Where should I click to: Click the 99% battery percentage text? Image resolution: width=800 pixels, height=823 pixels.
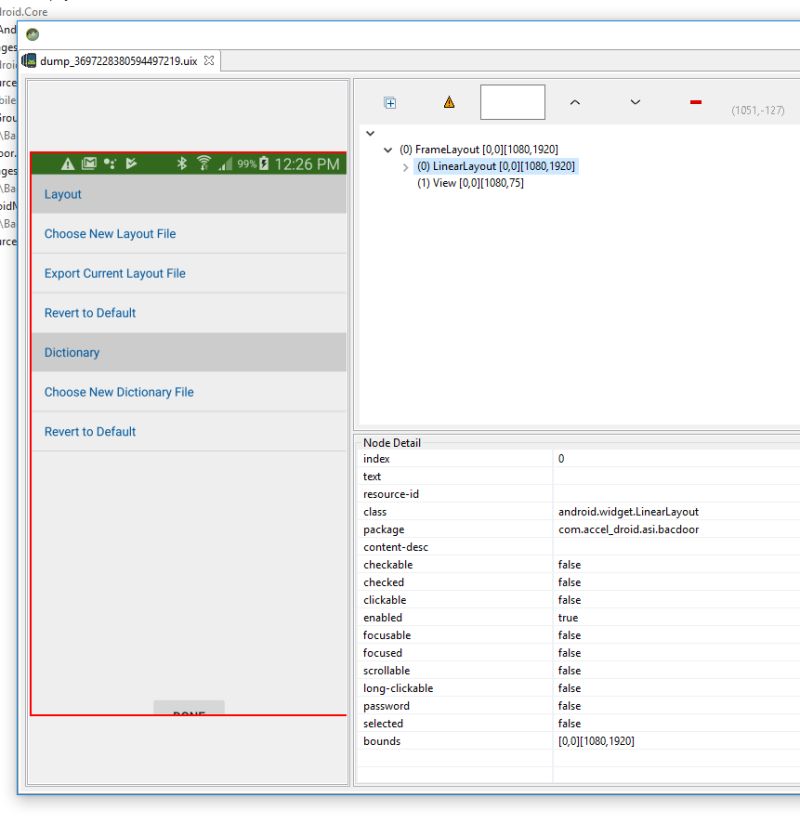[247, 164]
